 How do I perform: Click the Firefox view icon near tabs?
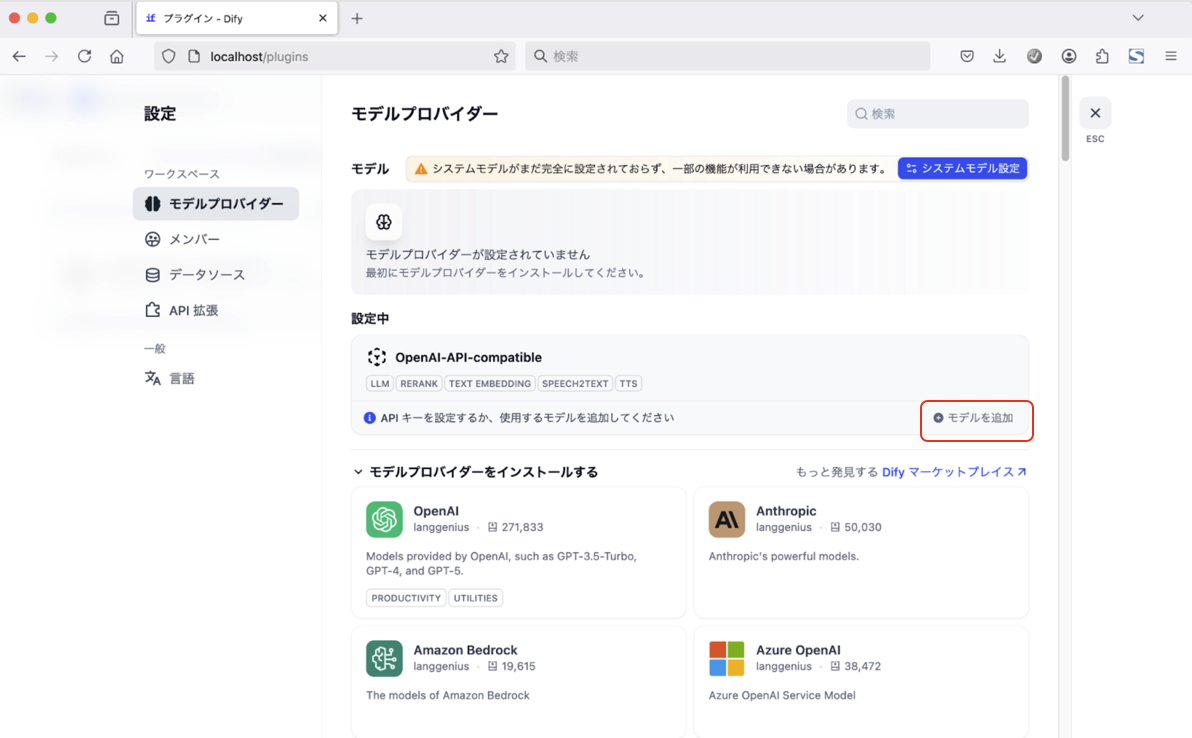pyautogui.click(x=112, y=18)
